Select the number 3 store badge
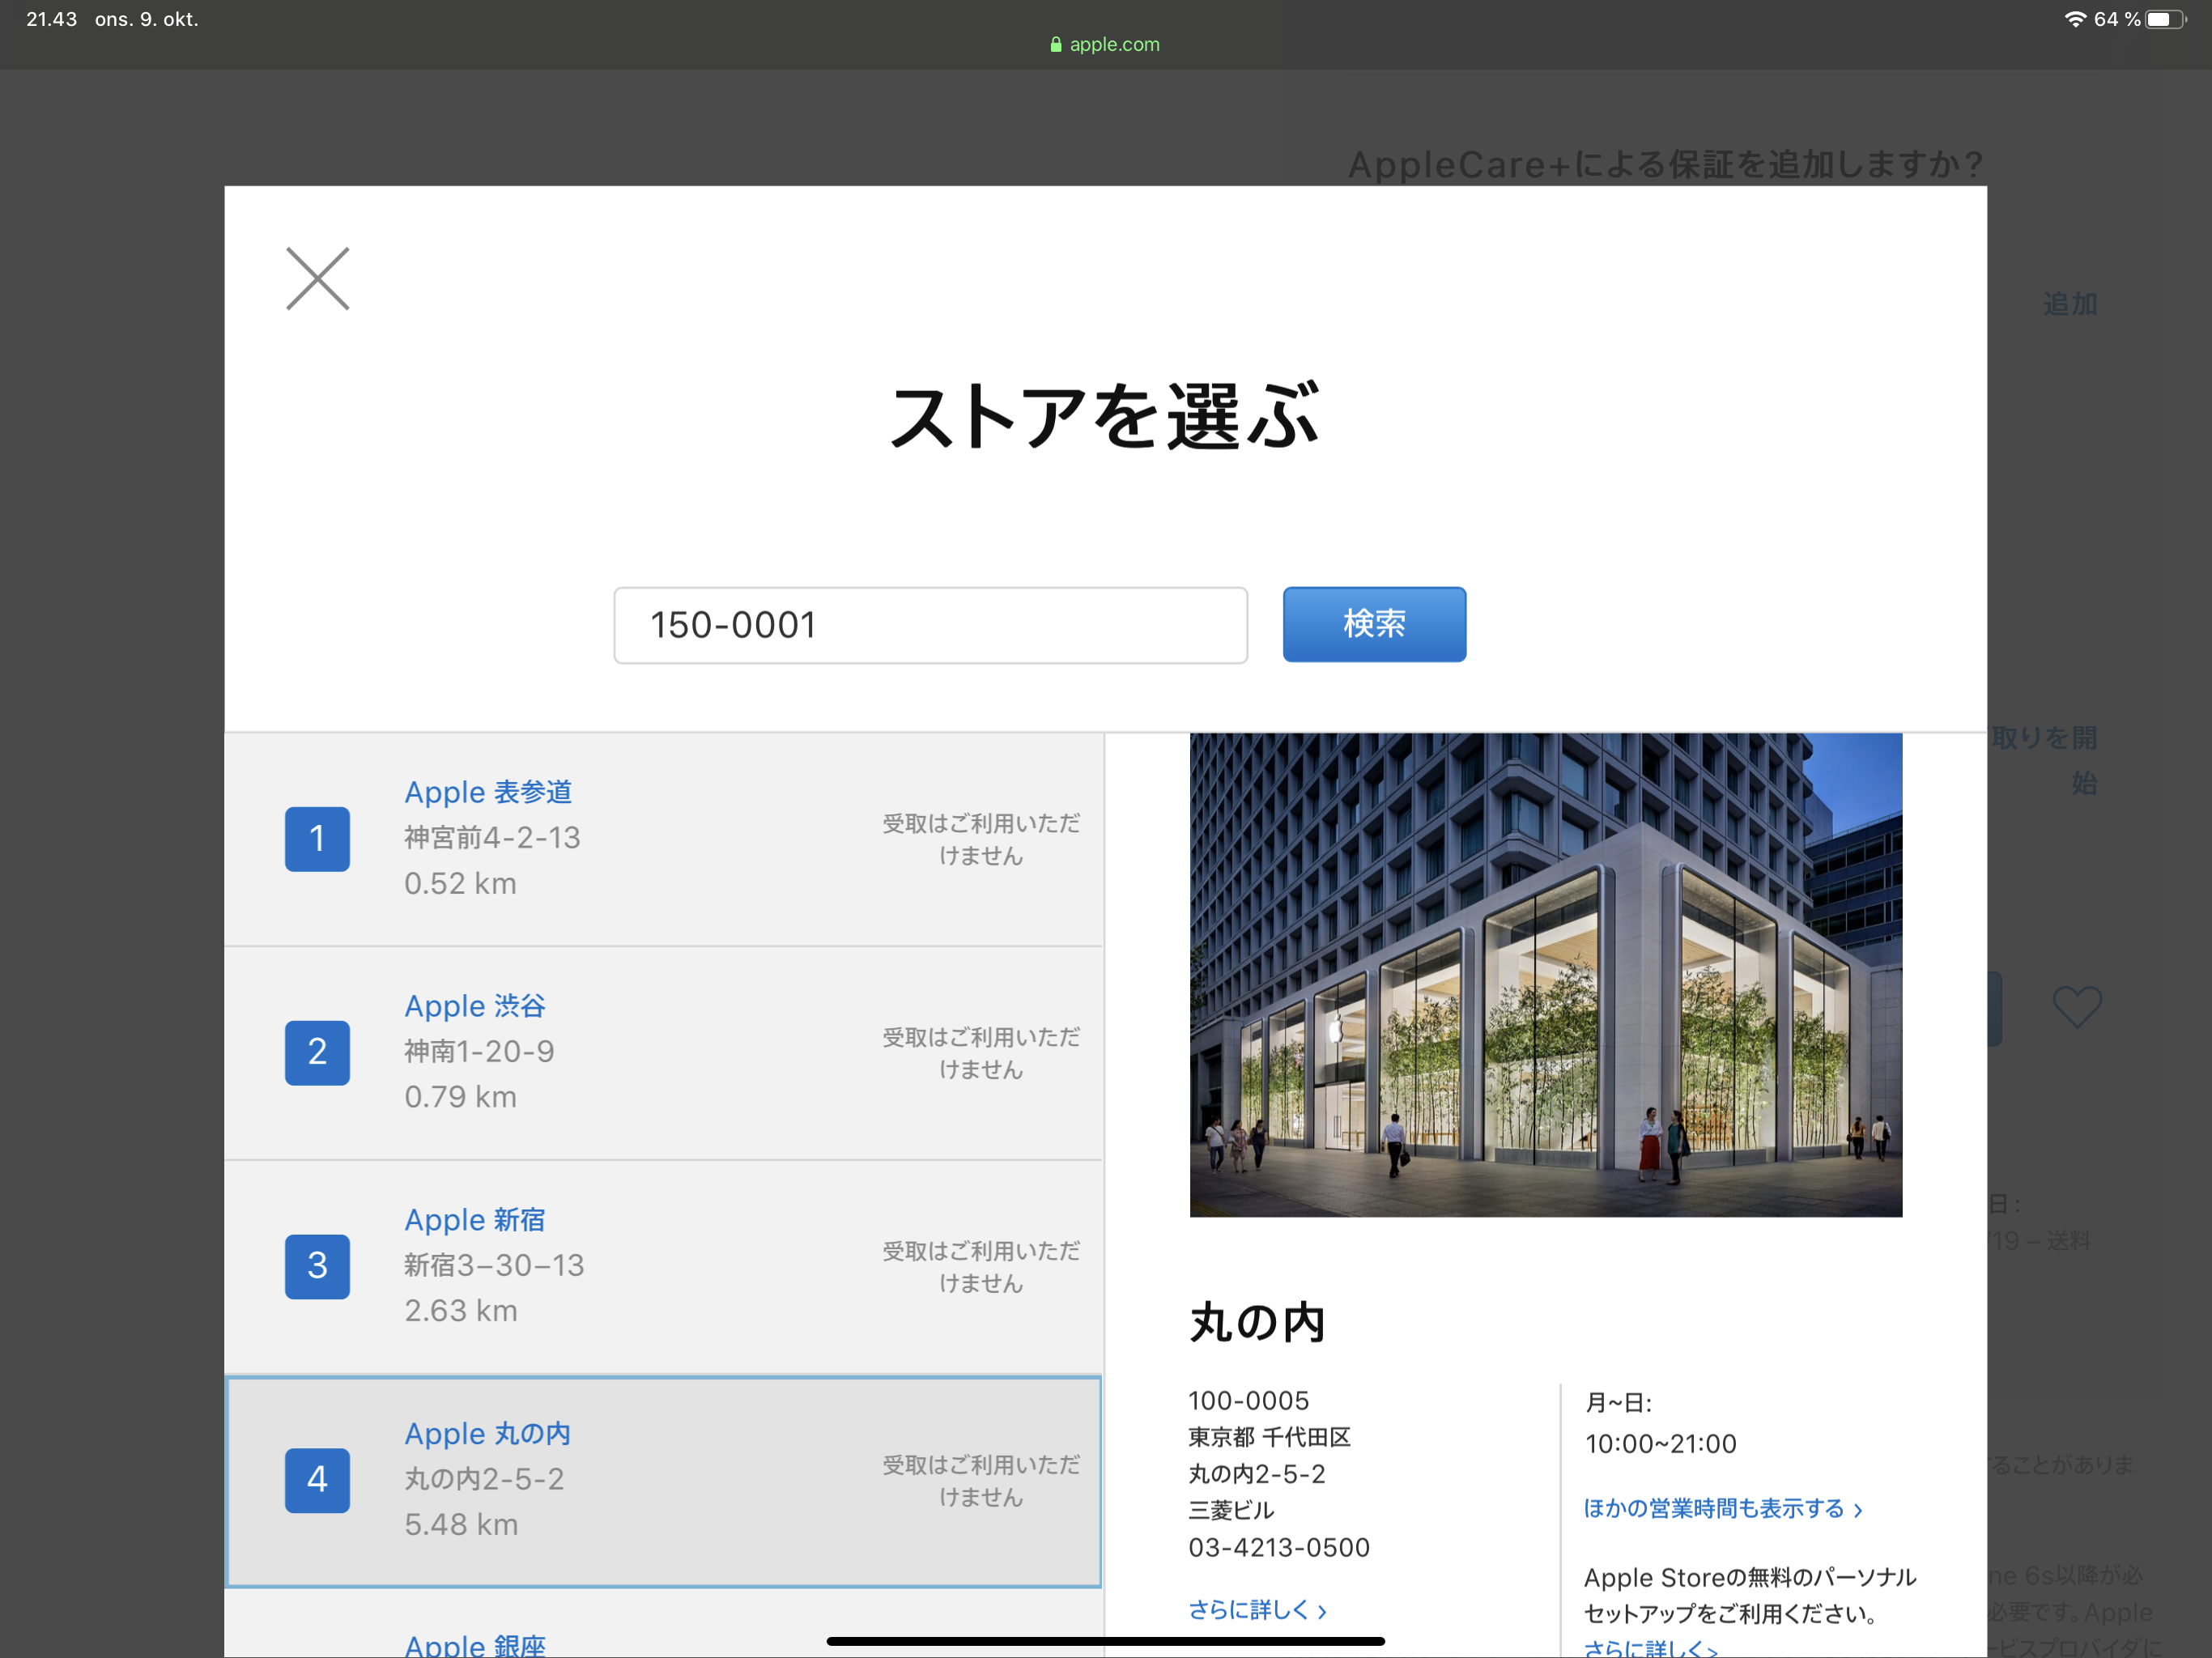Viewport: 2212px width, 1658px height. click(x=317, y=1266)
